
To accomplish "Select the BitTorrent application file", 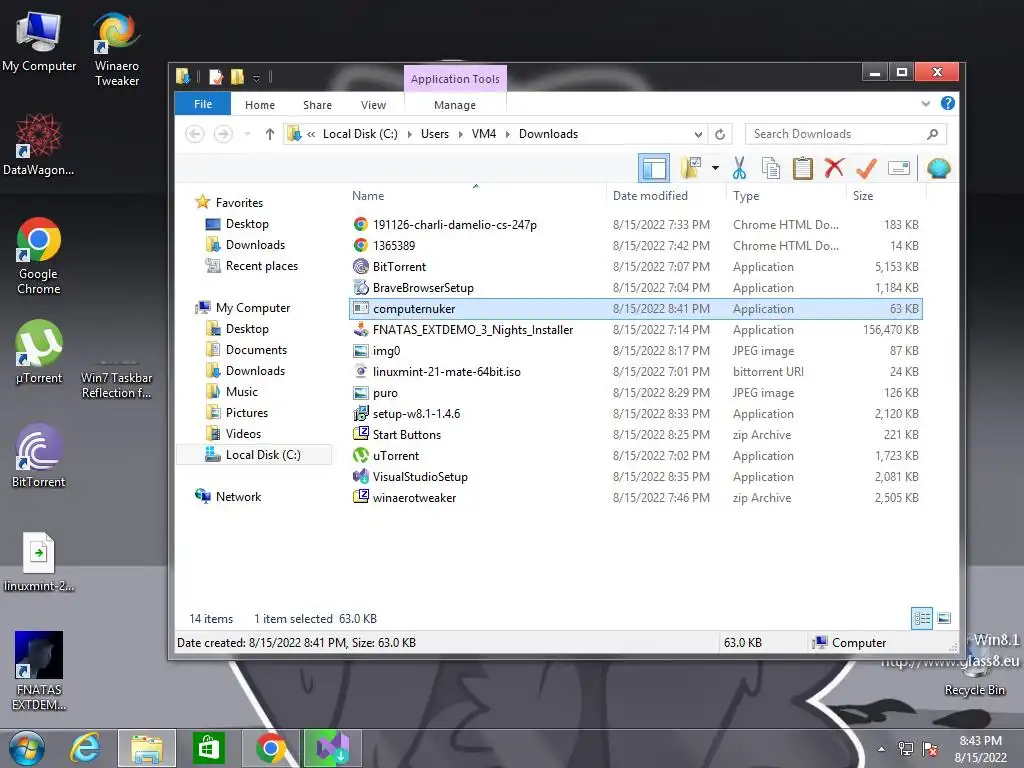I will pyautogui.click(x=636, y=266).
